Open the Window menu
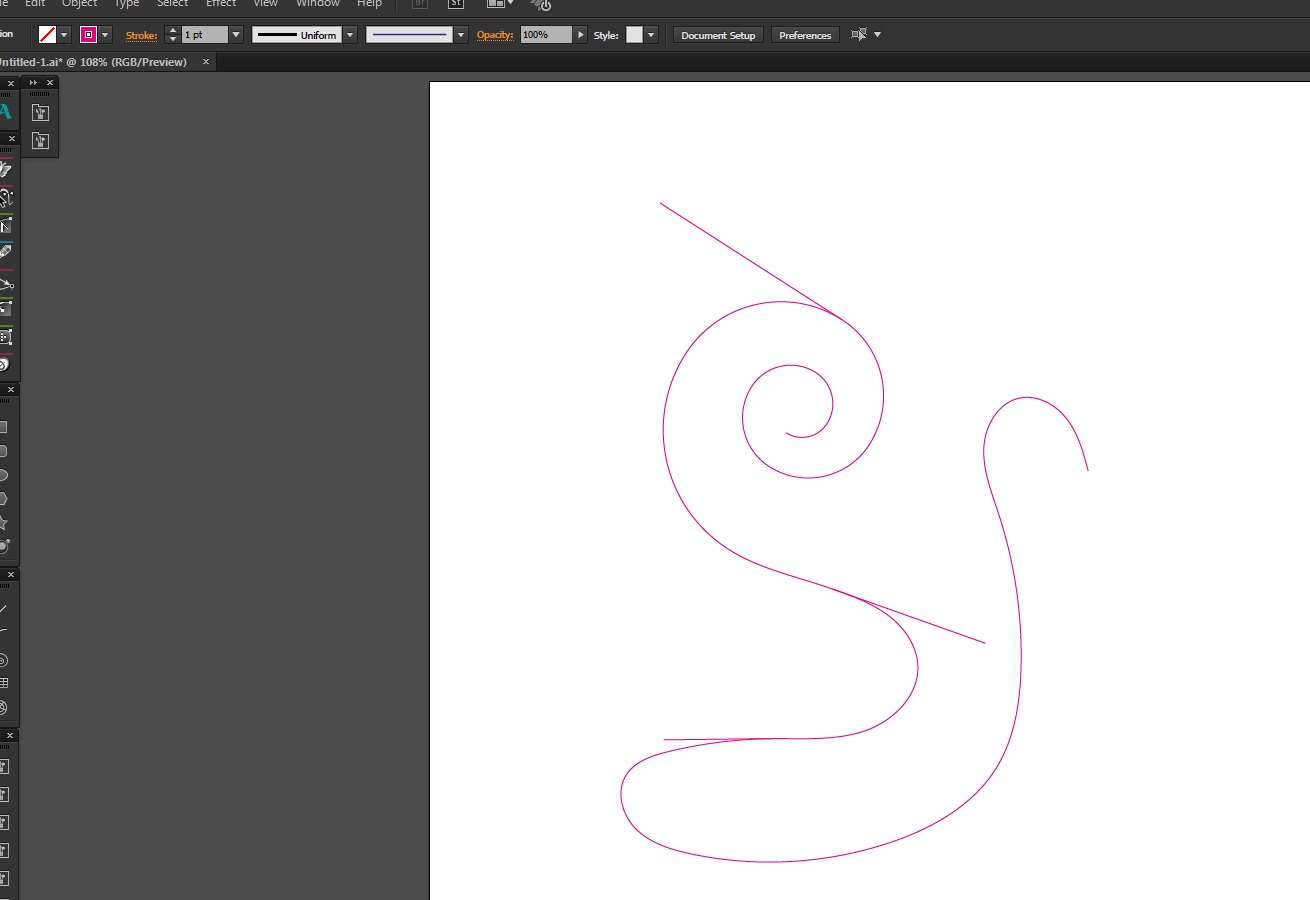The image size is (1310, 900). [318, 4]
